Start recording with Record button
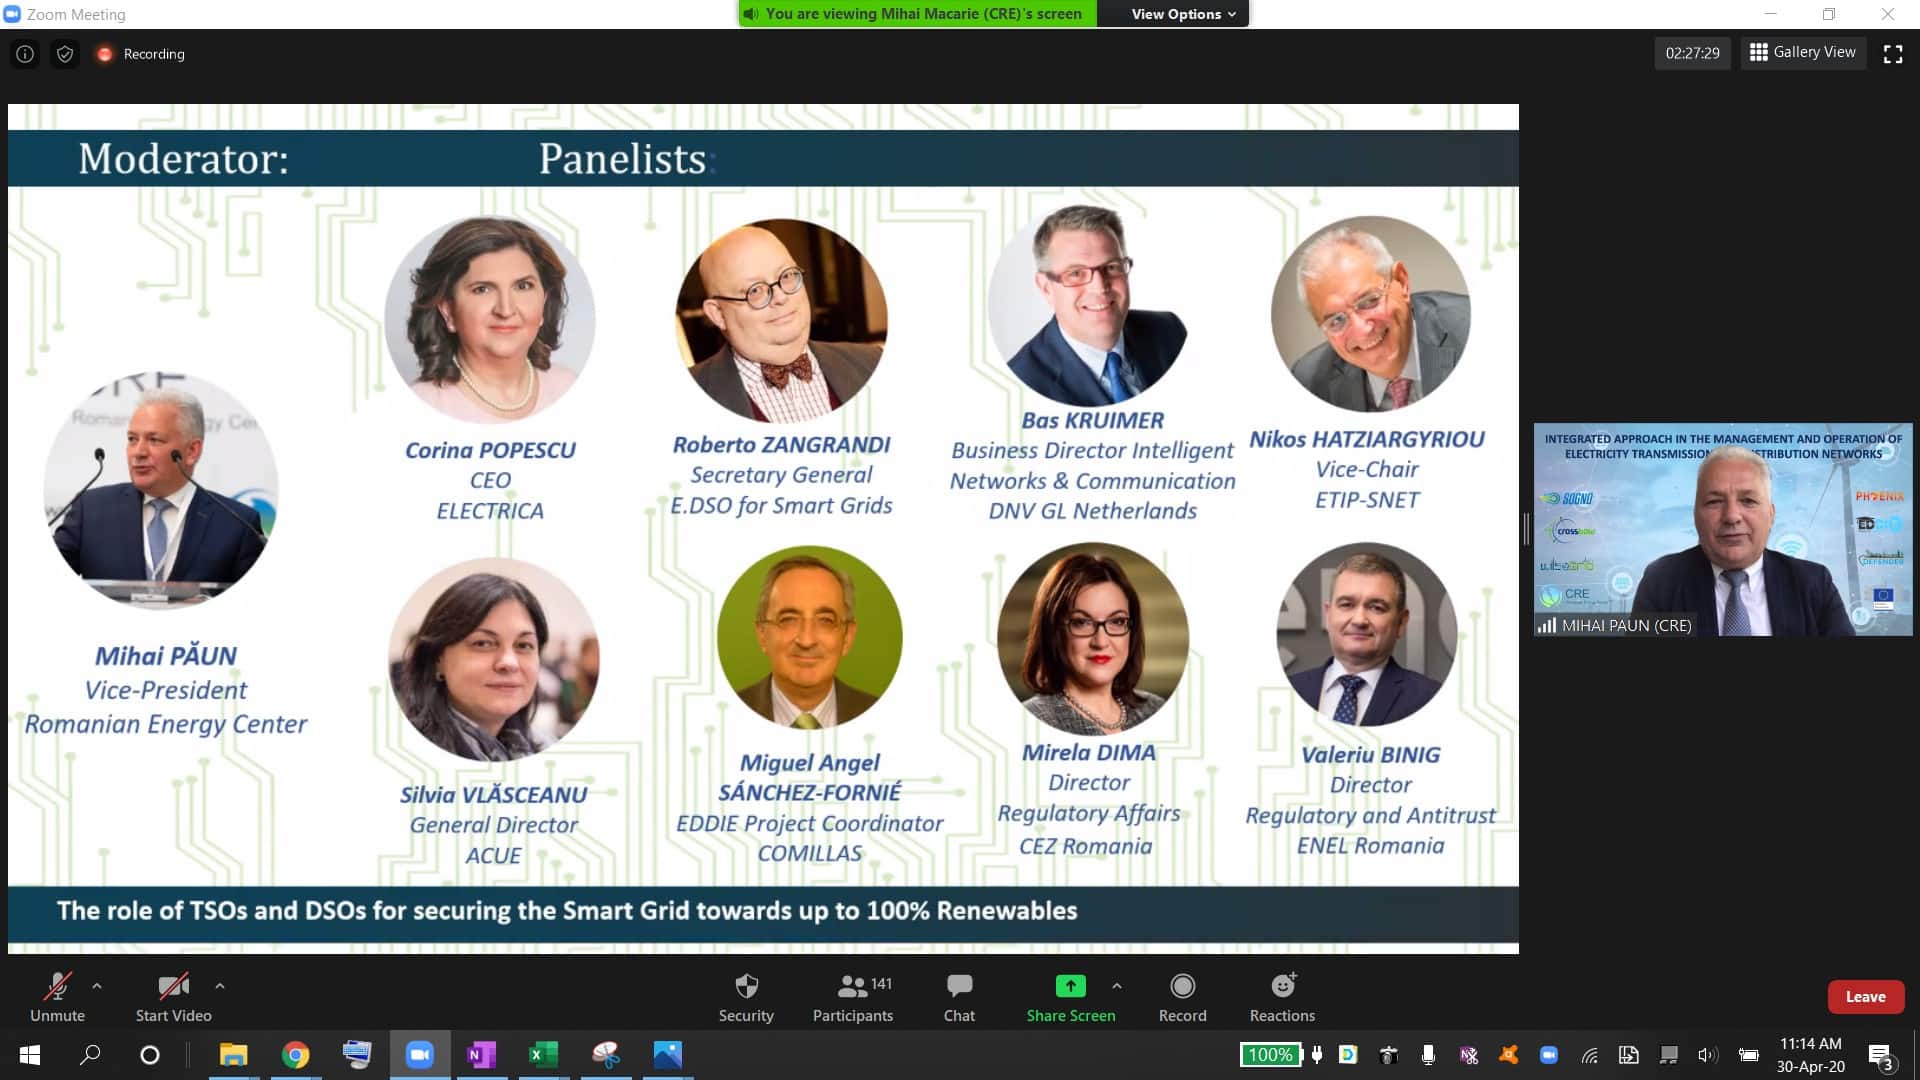The image size is (1920, 1080). (x=1182, y=997)
